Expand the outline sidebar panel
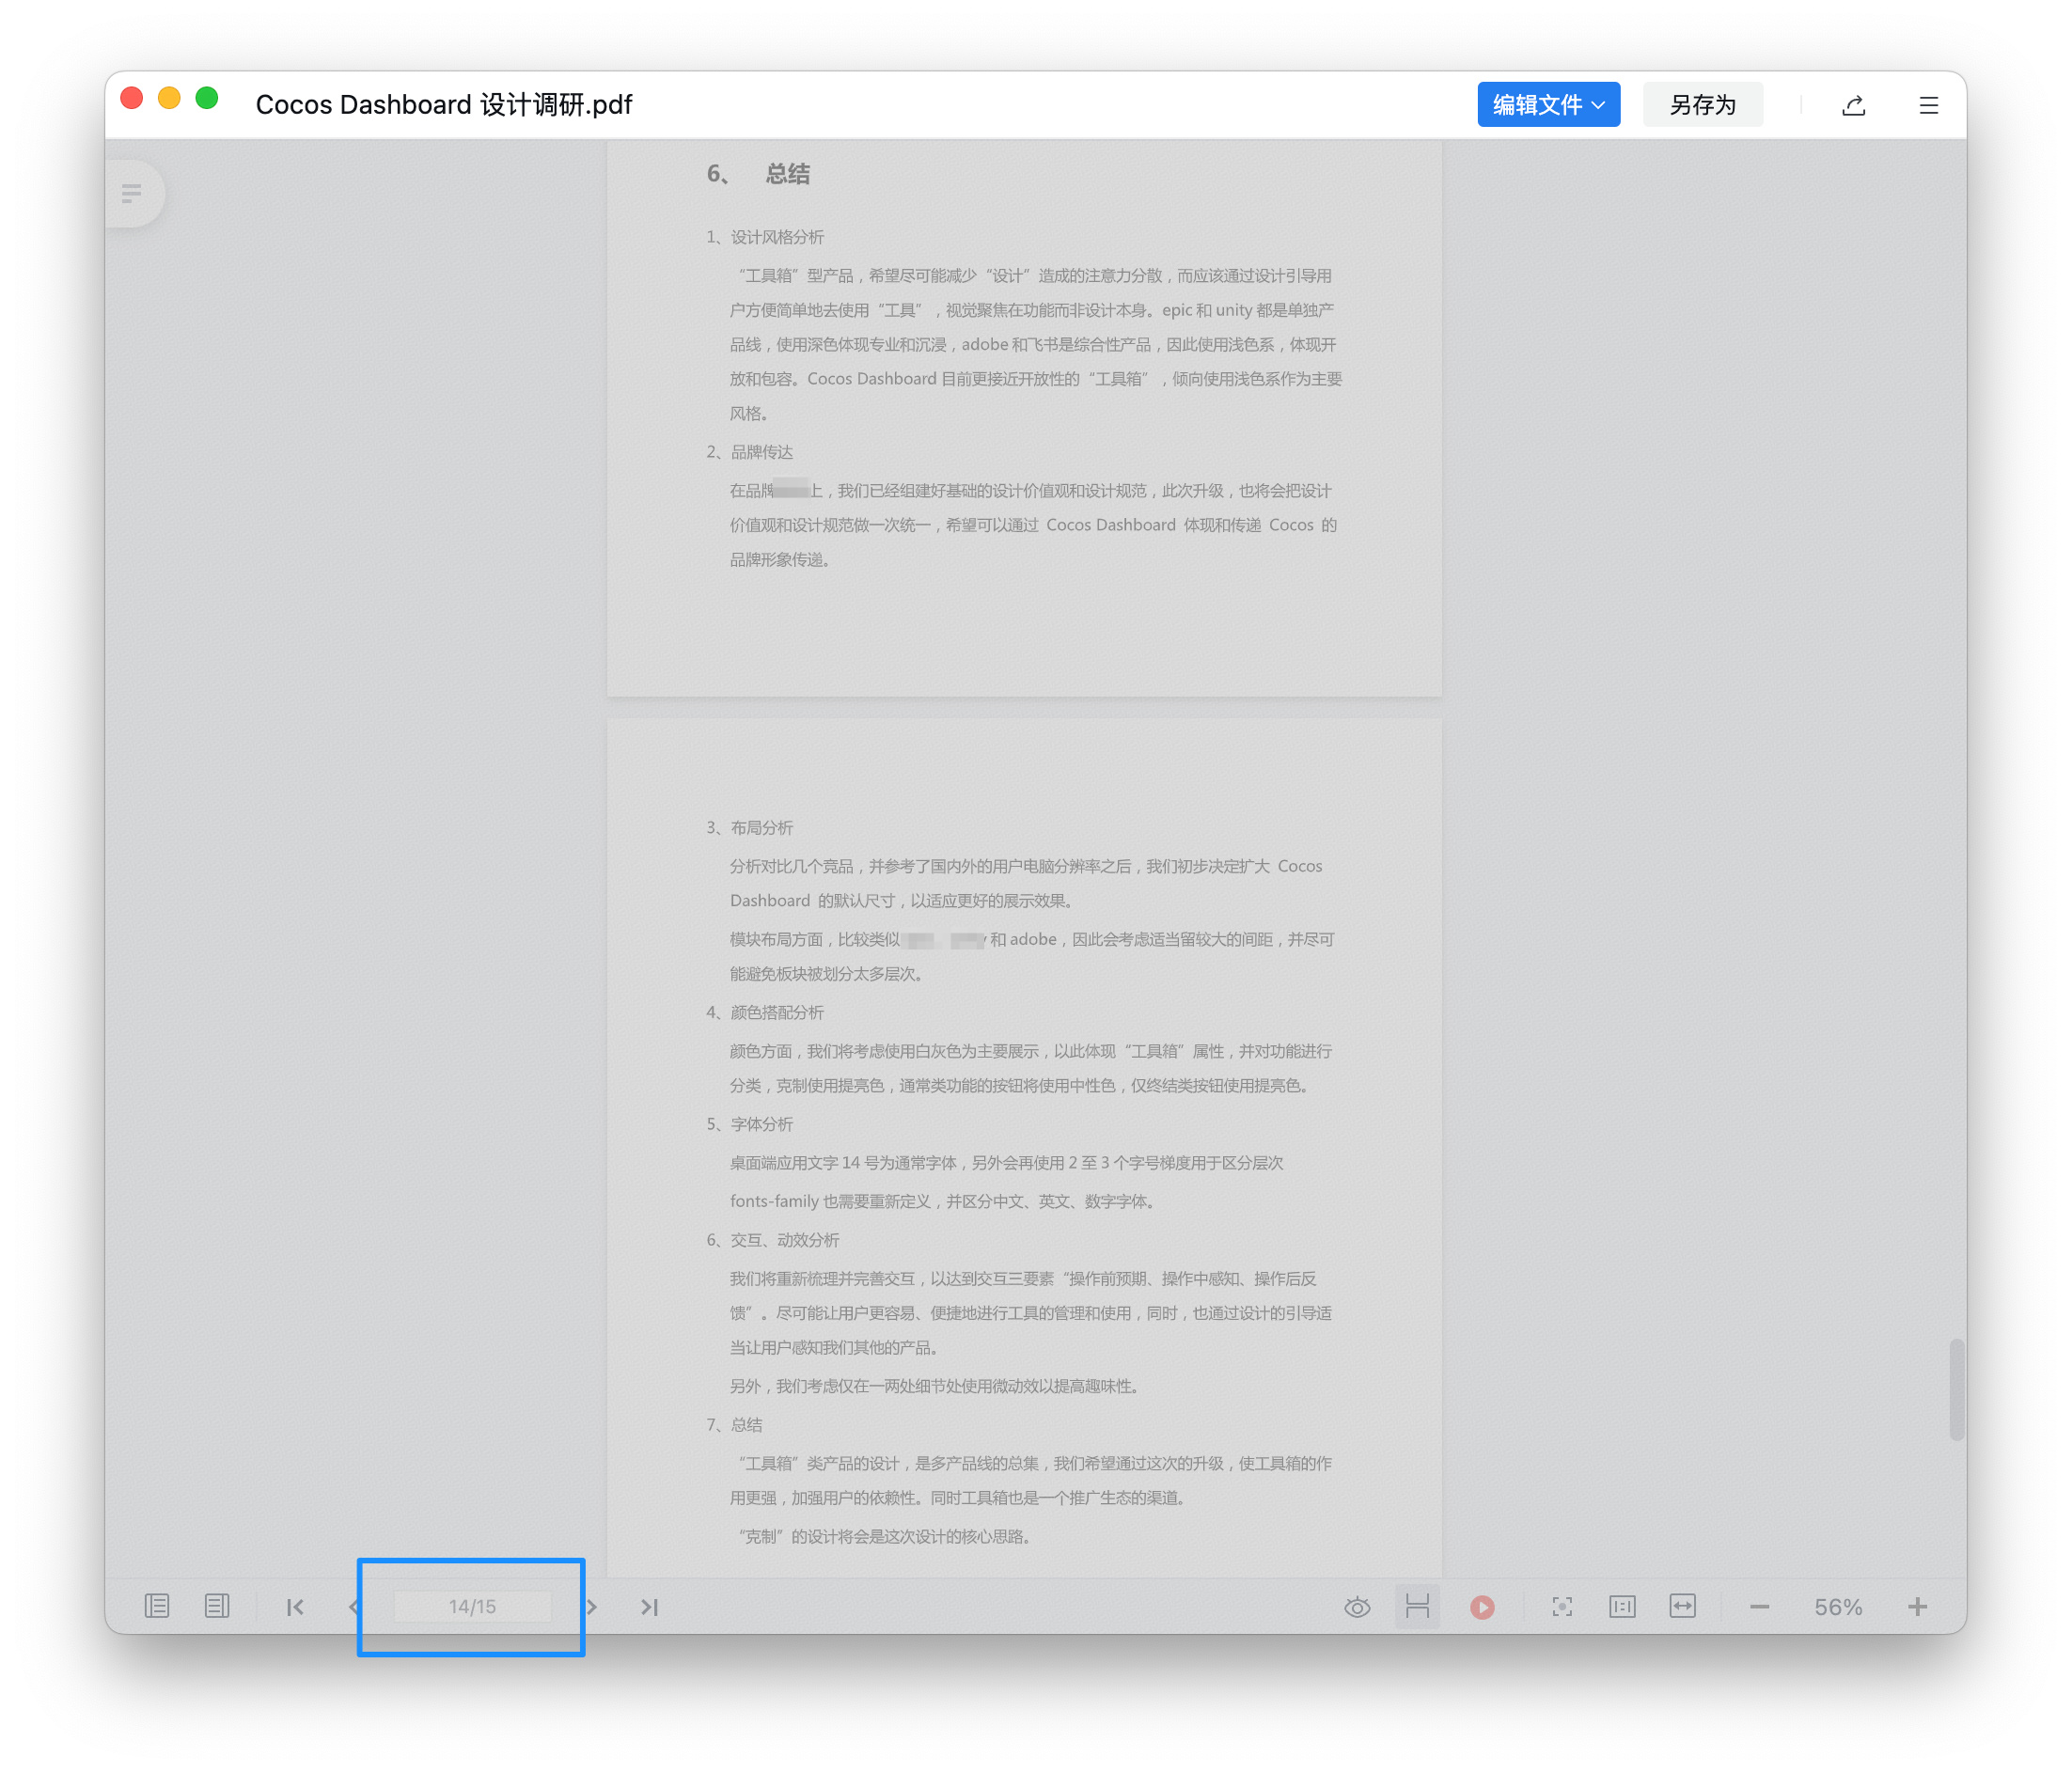 (x=132, y=193)
